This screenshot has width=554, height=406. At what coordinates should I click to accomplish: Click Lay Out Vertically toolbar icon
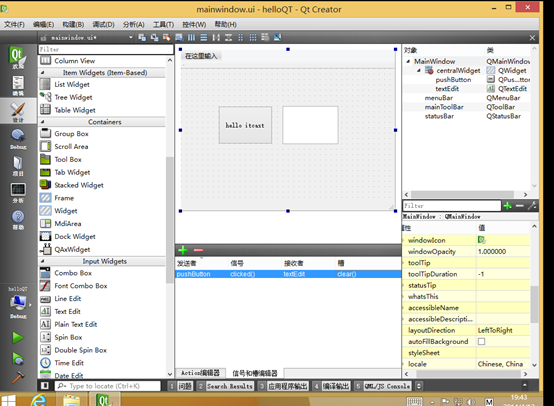[x=204, y=37]
